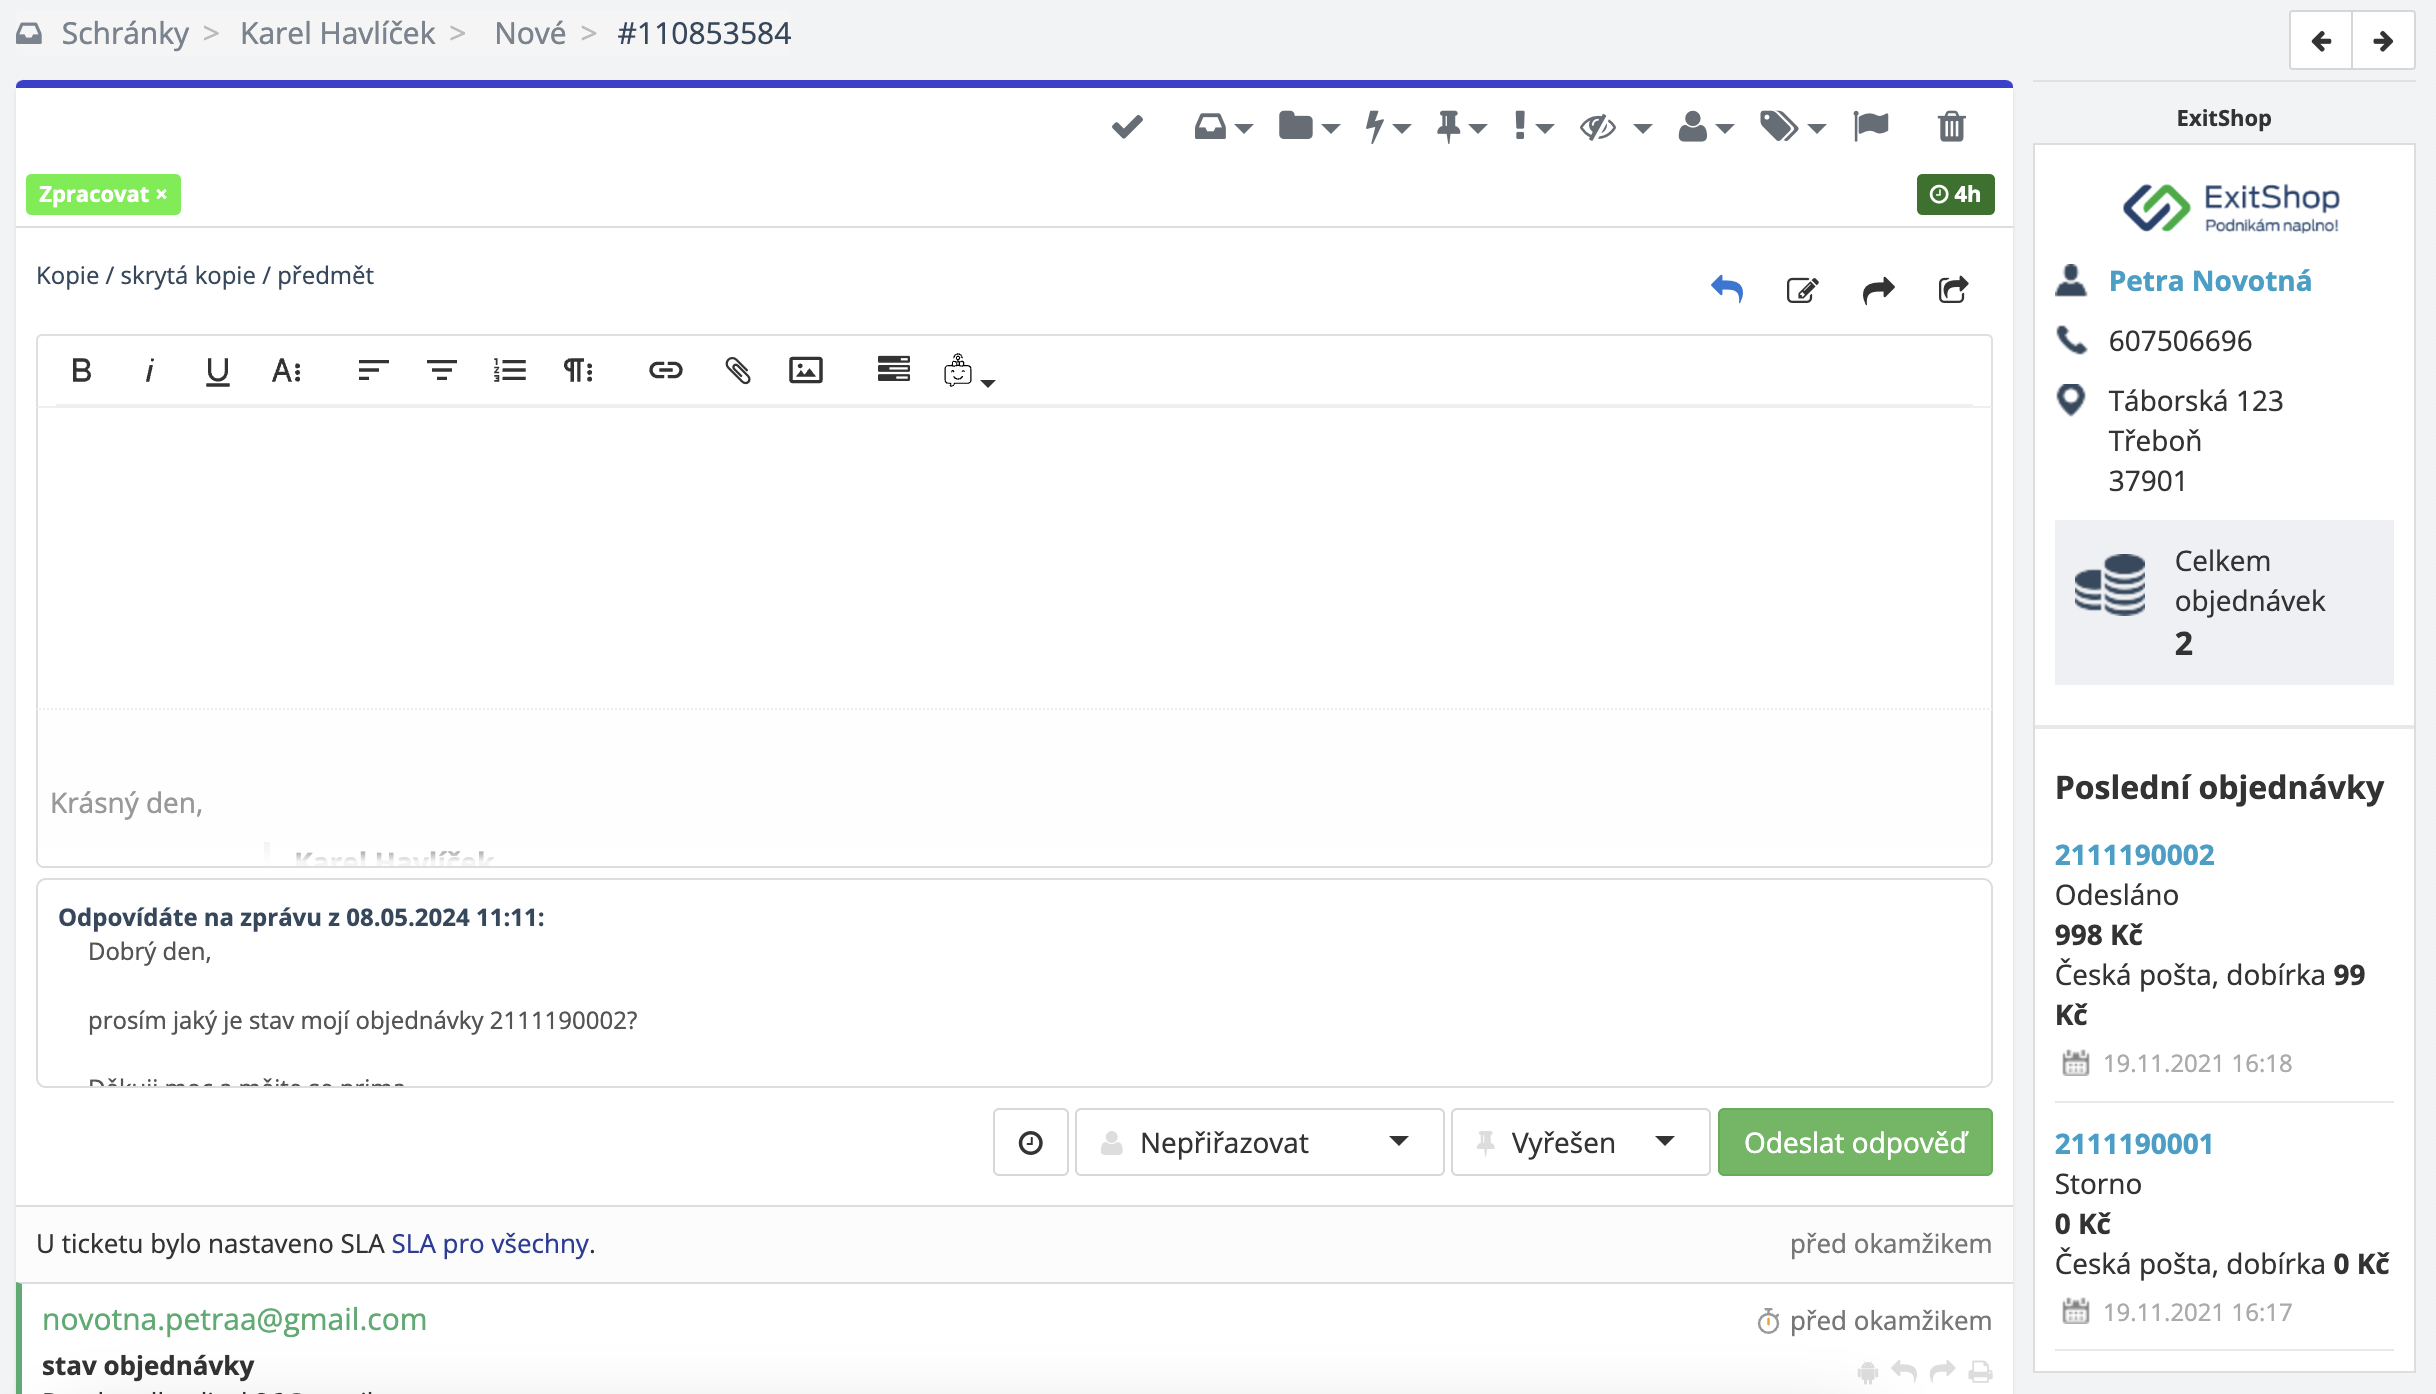Go to Karel Havlíček breadcrumb
The height and width of the screenshot is (1394, 2436).
click(337, 33)
